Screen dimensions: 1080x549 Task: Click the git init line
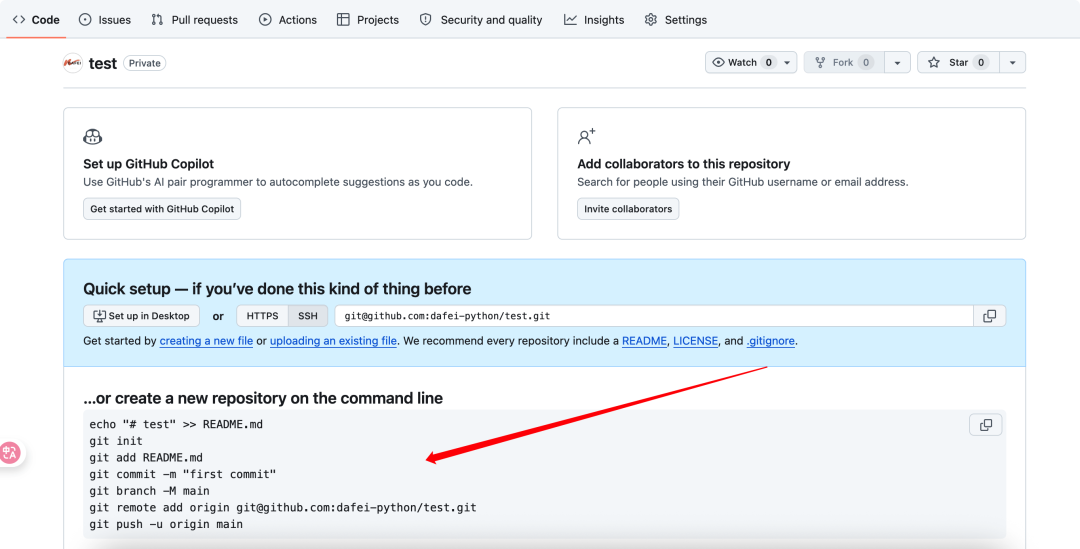(116, 441)
